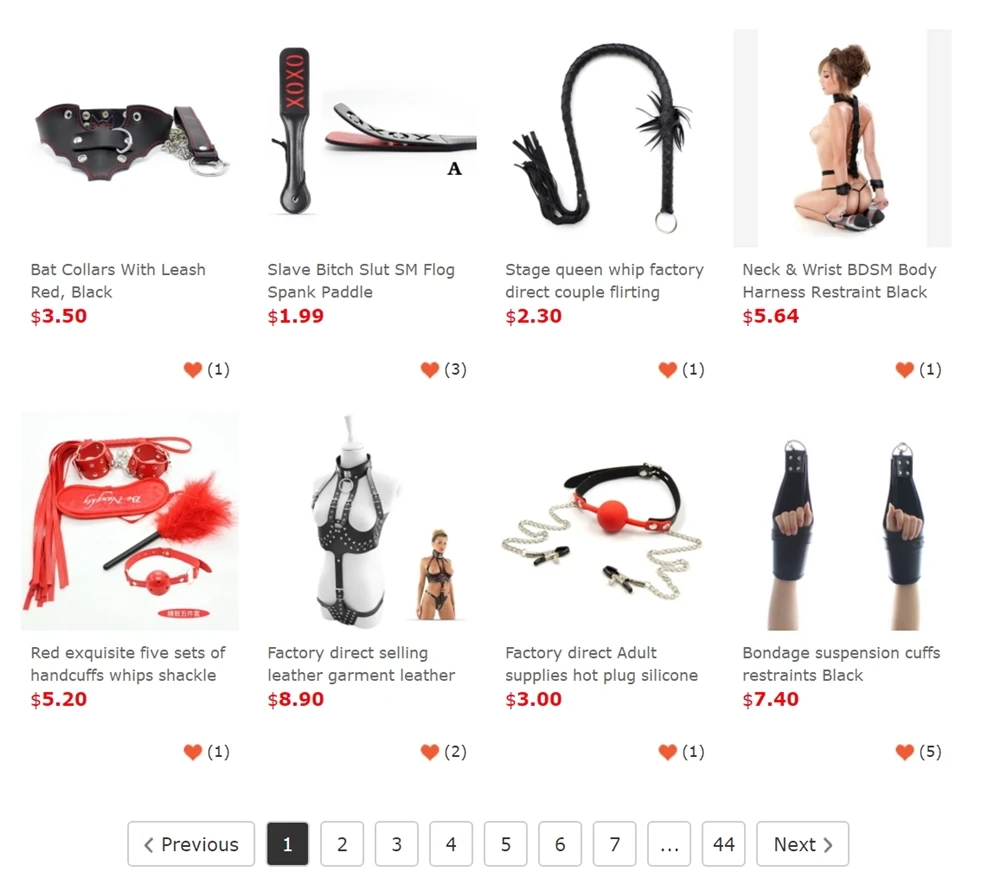Select page 5 in pagination

[x=506, y=844]
